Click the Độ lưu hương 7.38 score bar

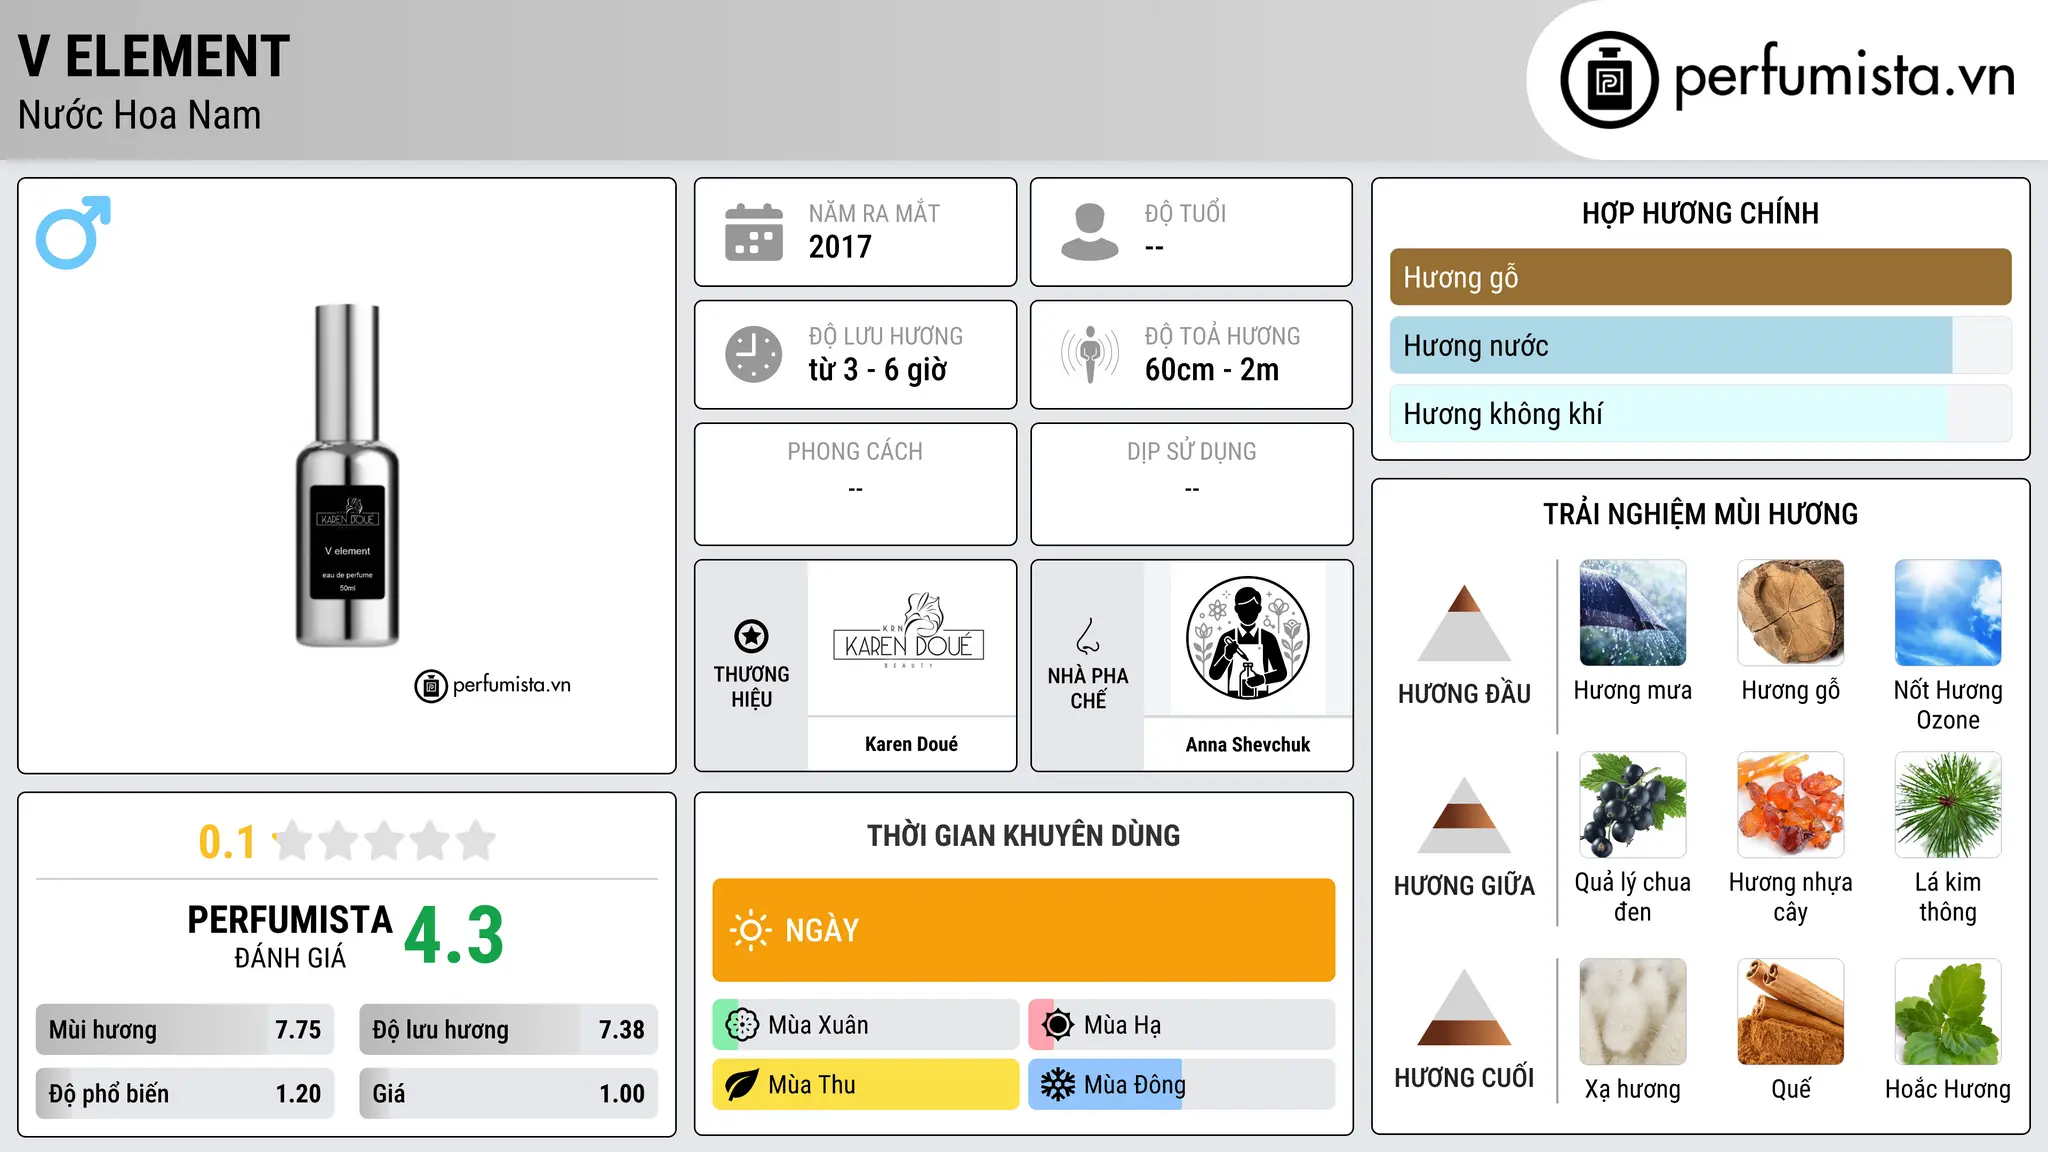(x=508, y=1029)
